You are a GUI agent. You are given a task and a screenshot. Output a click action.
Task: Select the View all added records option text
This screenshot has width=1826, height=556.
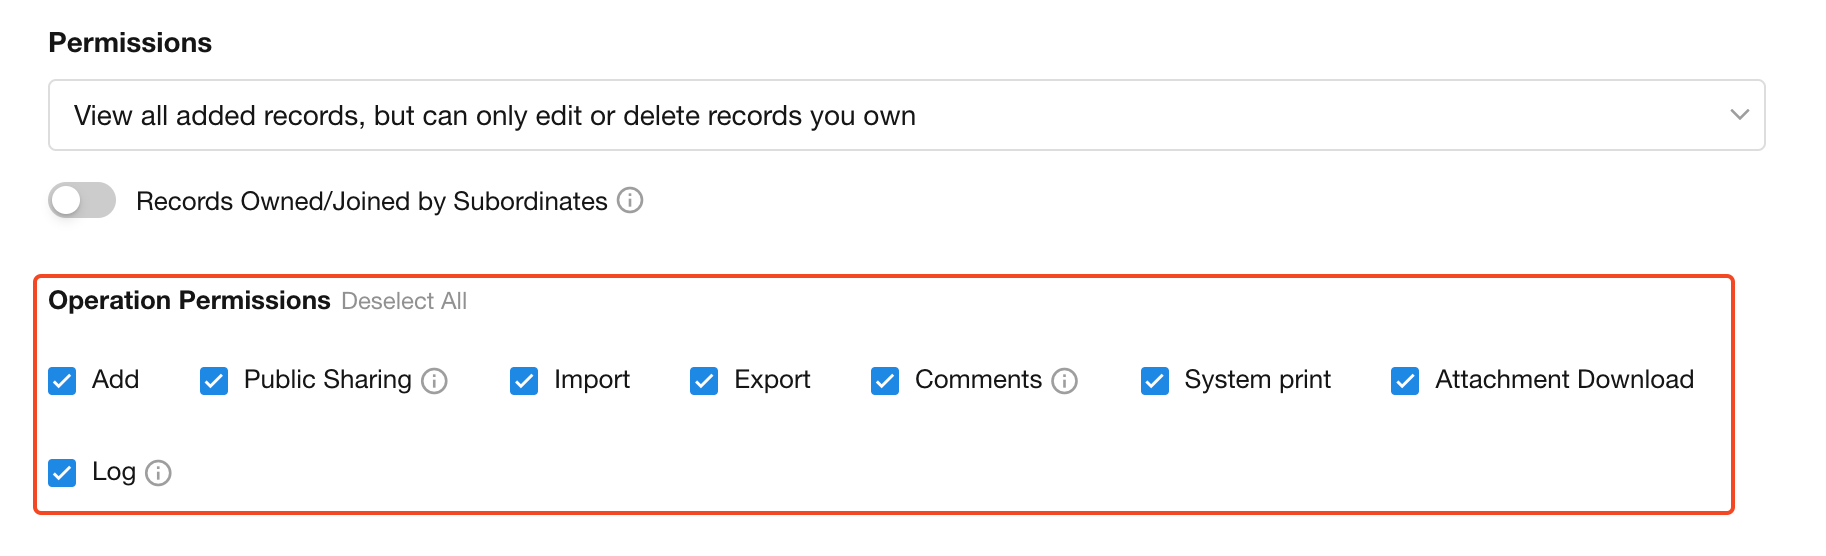pos(495,116)
